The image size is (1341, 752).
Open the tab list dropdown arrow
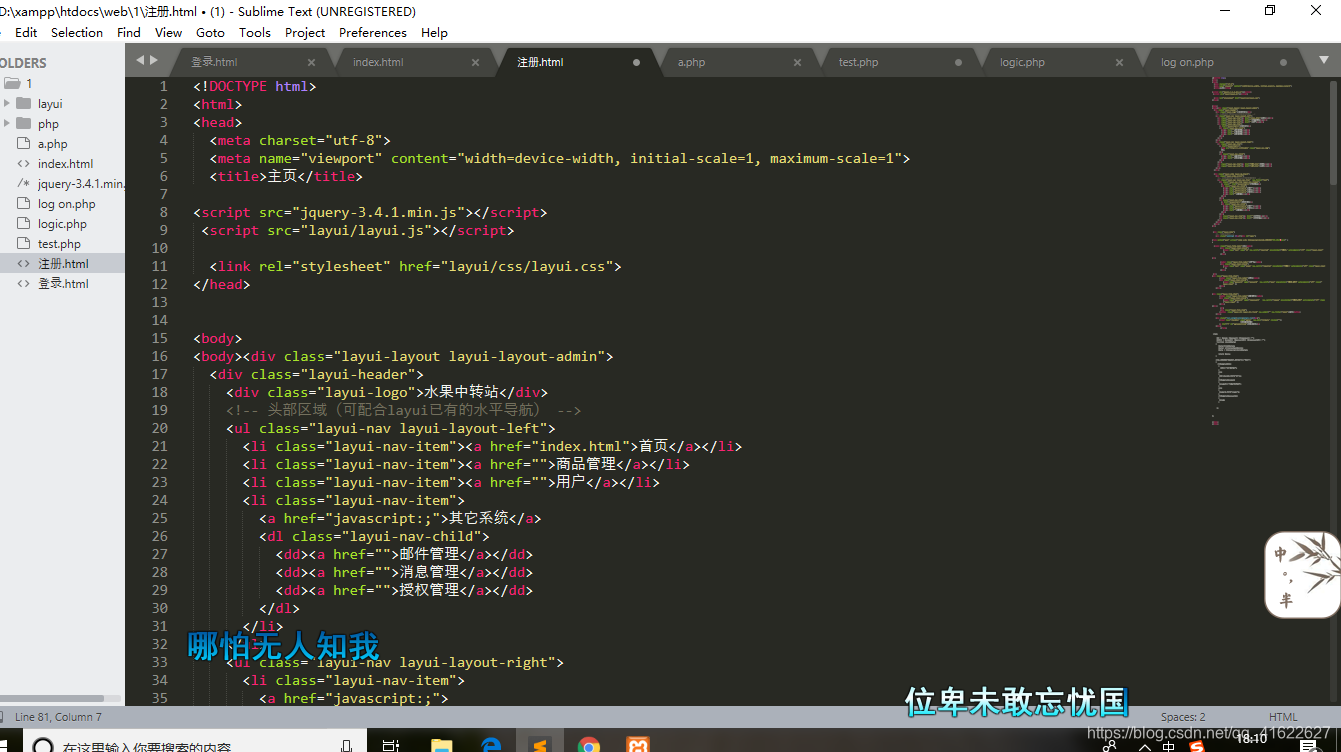point(1322,61)
